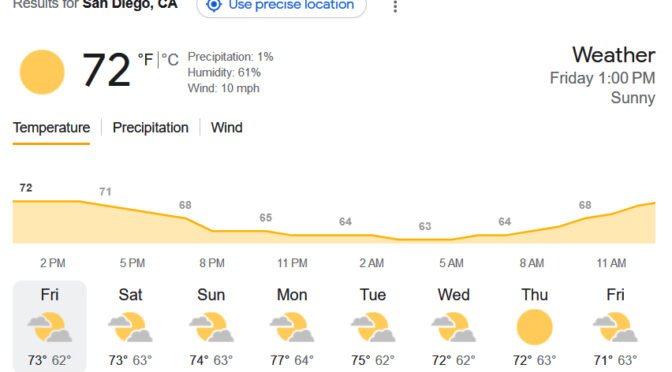672x372 pixels.
Task: Select Monday's partly cloudy forecast icon
Action: click(x=292, y=327)
